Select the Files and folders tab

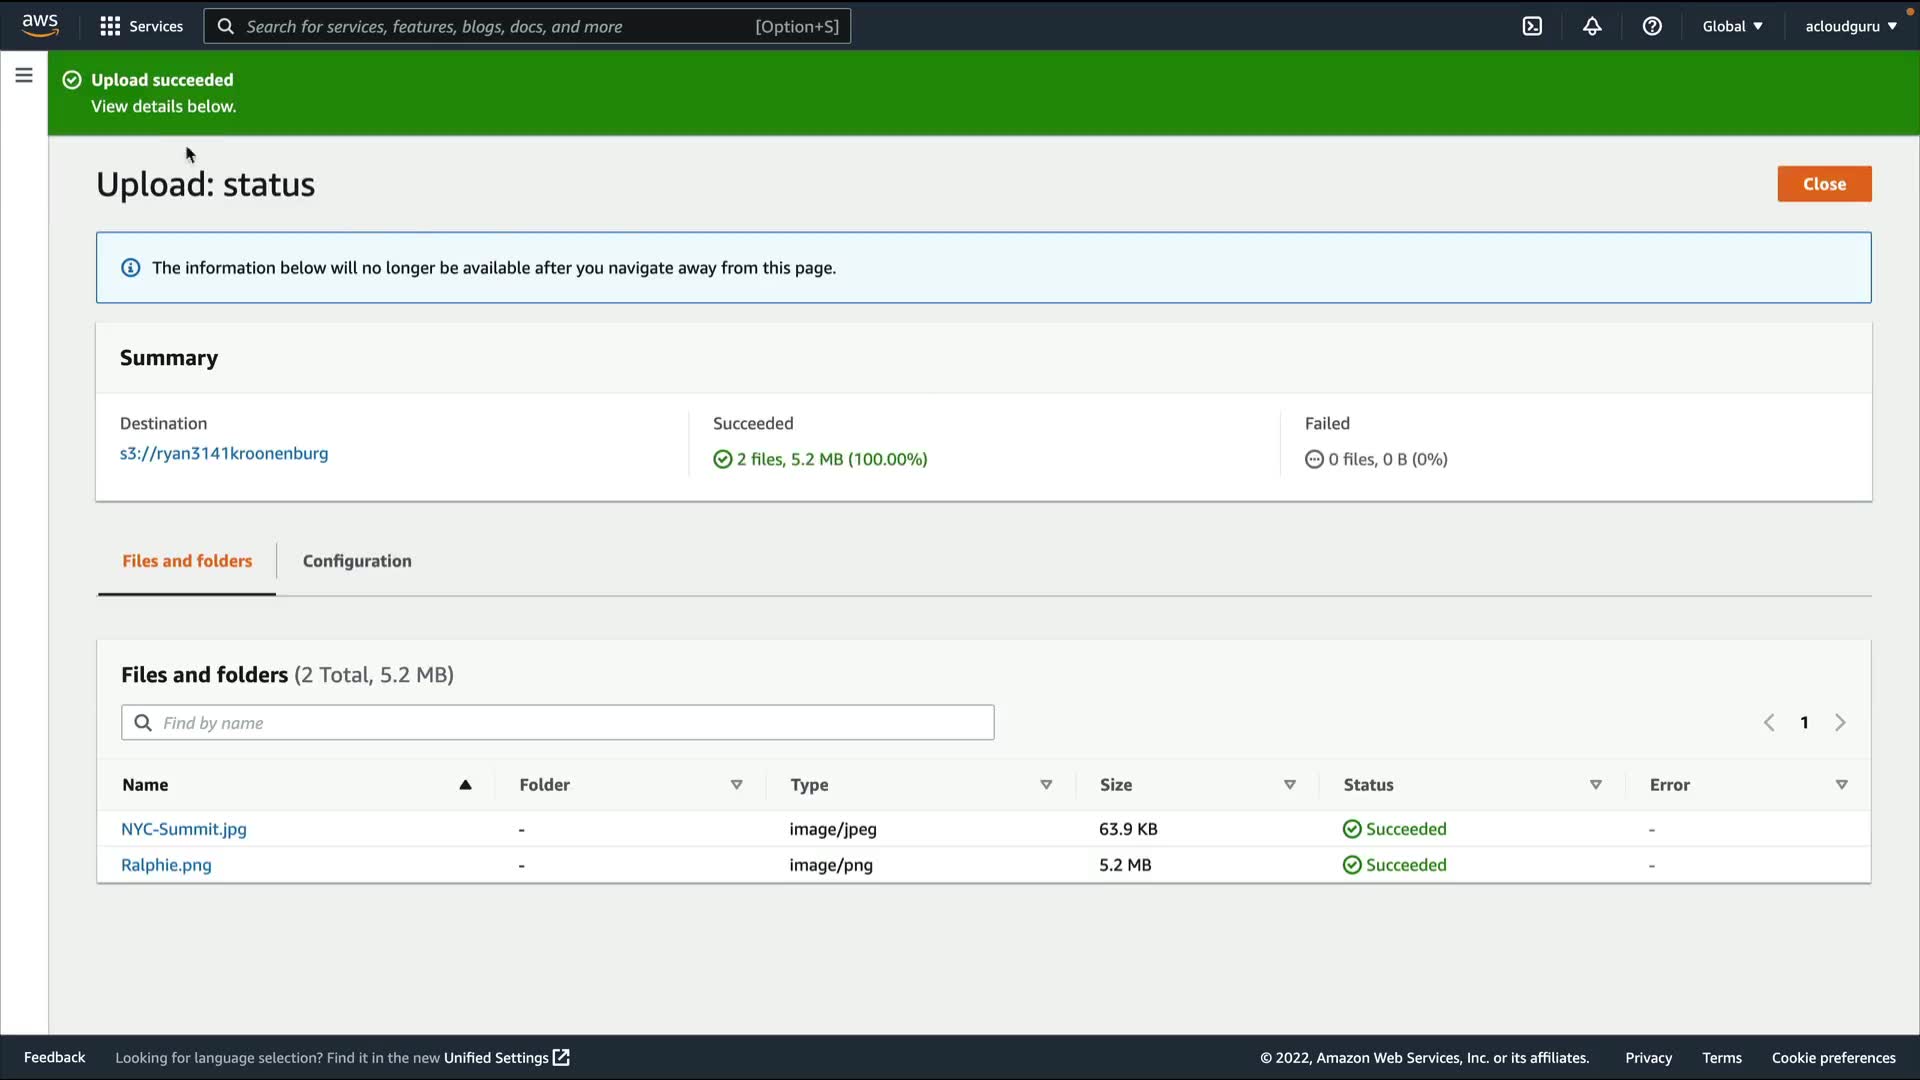tap(187, 561)
